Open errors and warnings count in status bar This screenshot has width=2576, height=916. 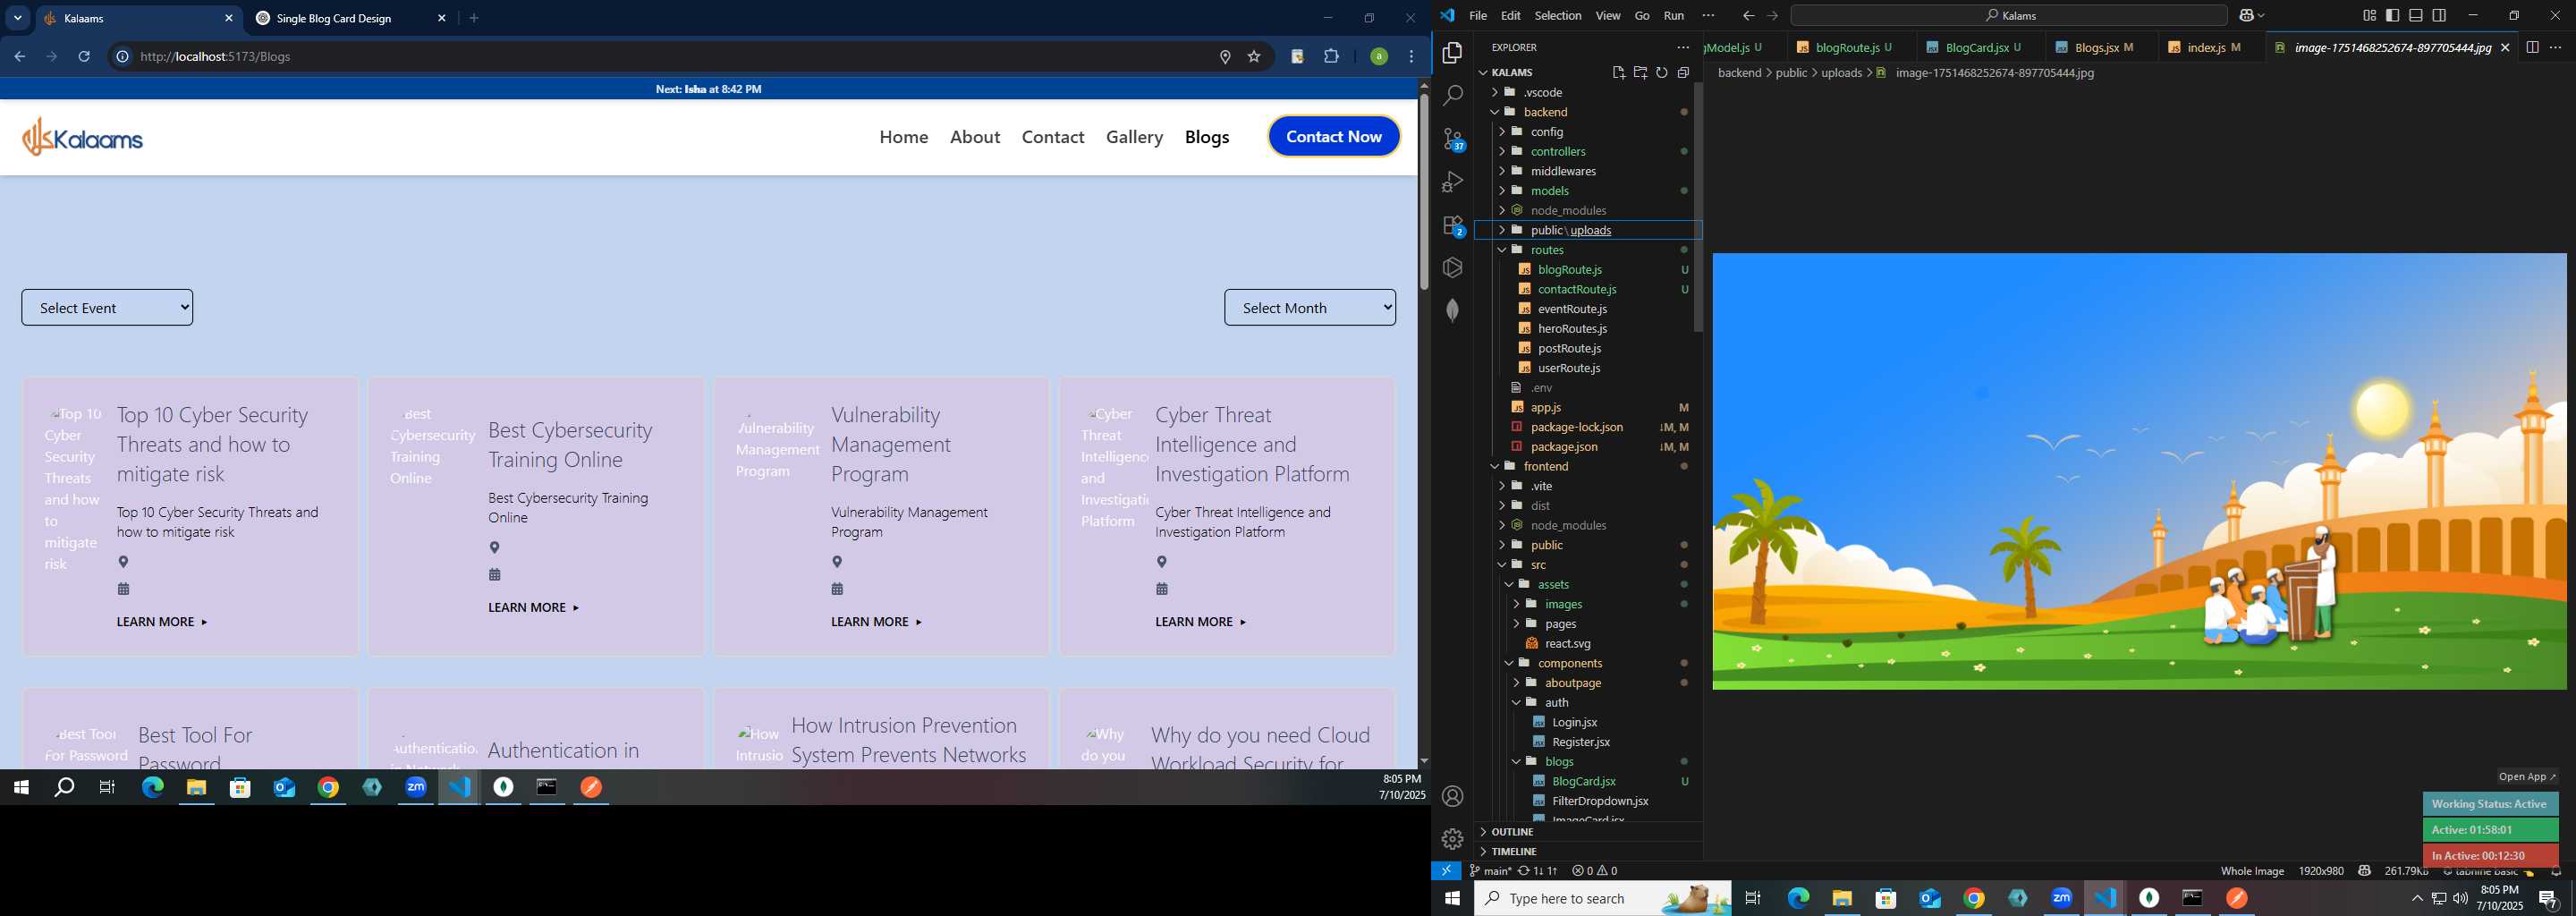1595,871
